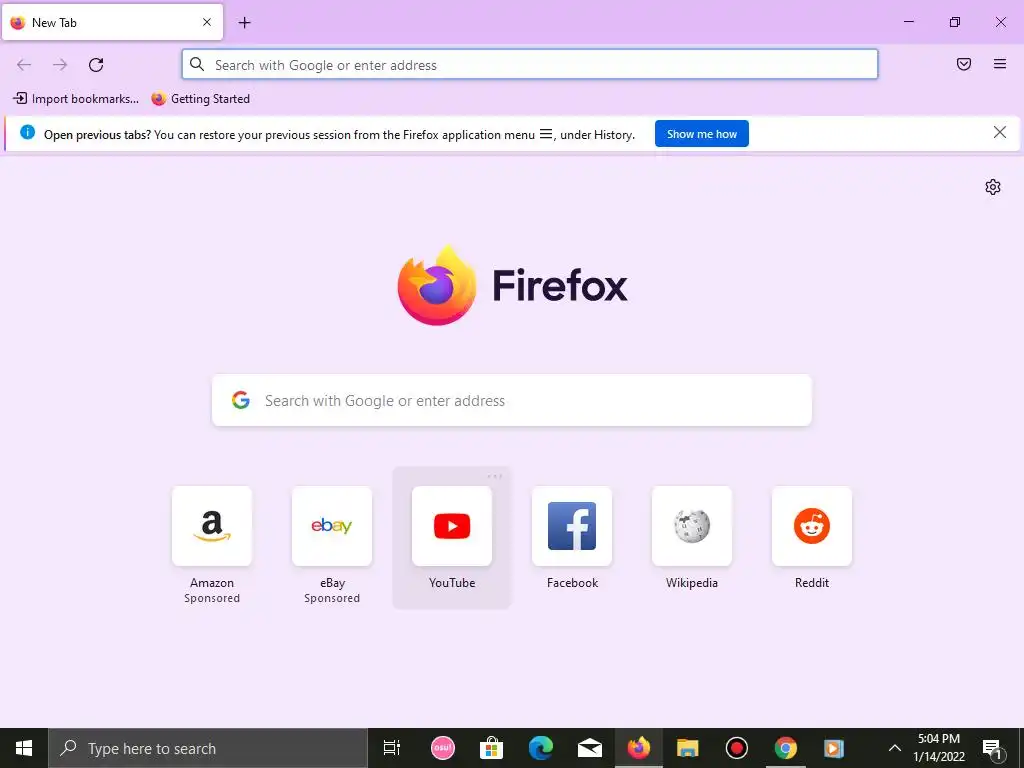
Task: Click the Google G icon in search box
Action: (240, 400)
